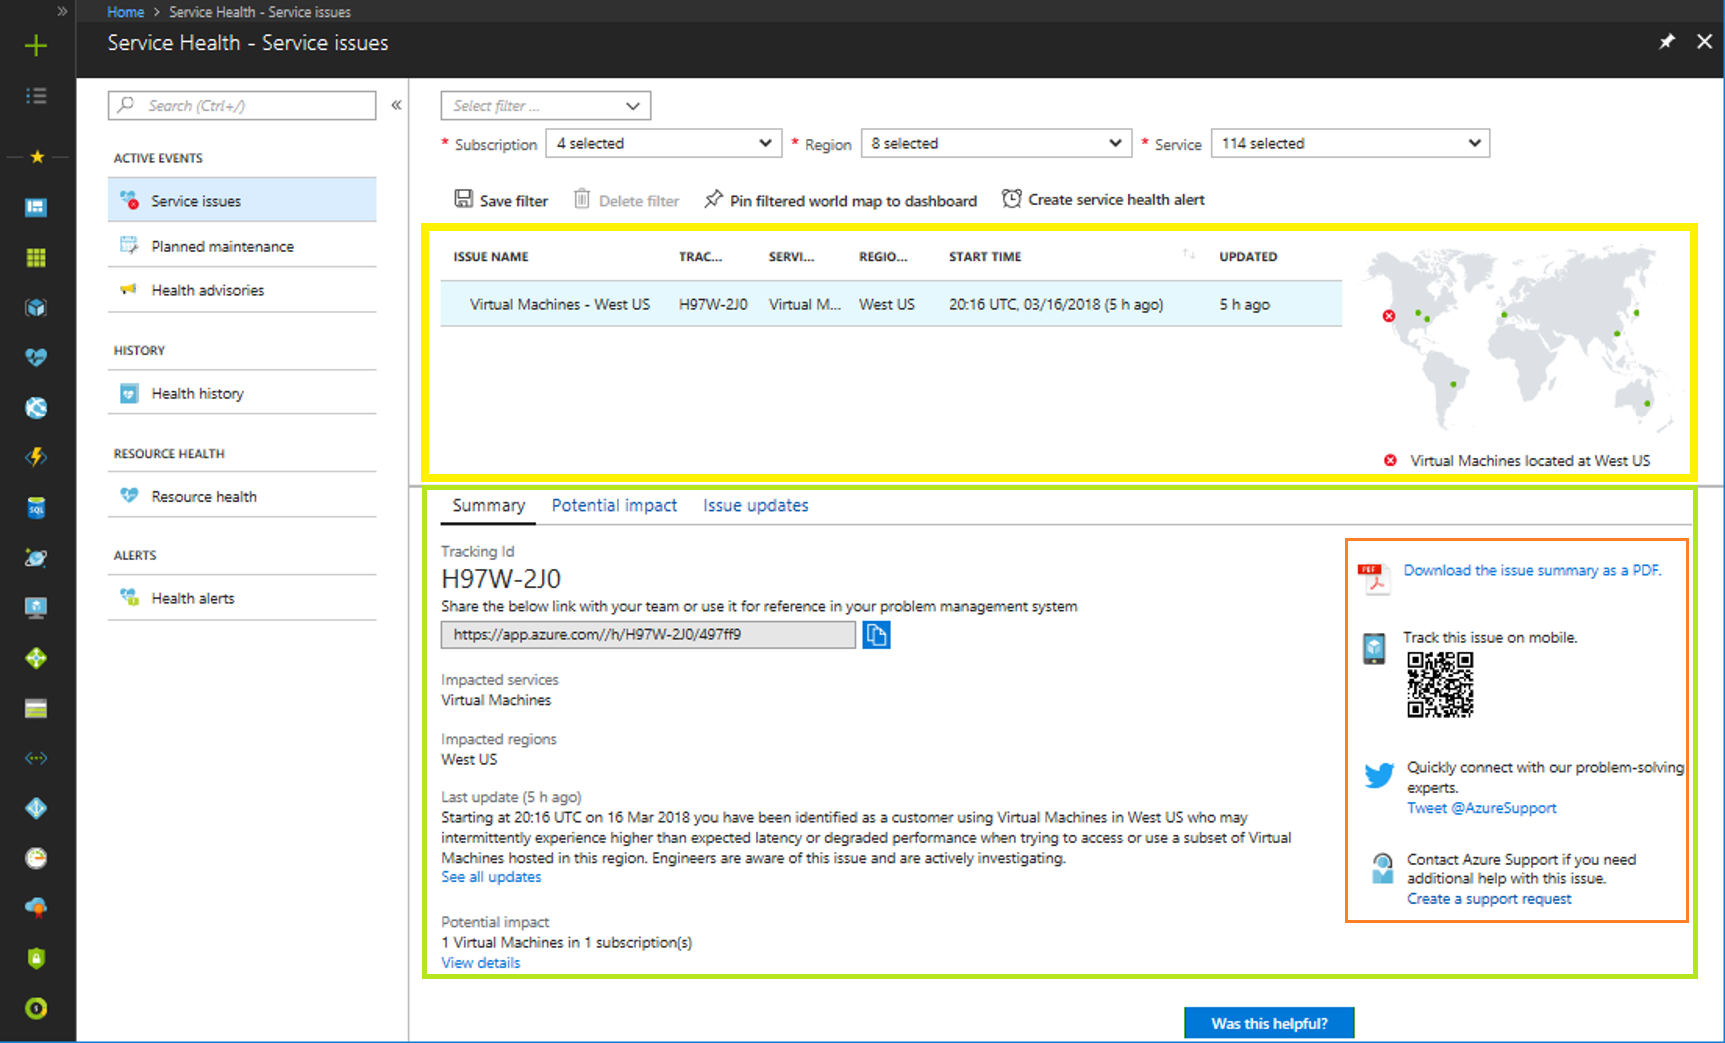This screenshot has width=1725, height=1043.
Task: Click the mobile QR code image
Action: click(x=1440, y=685)
